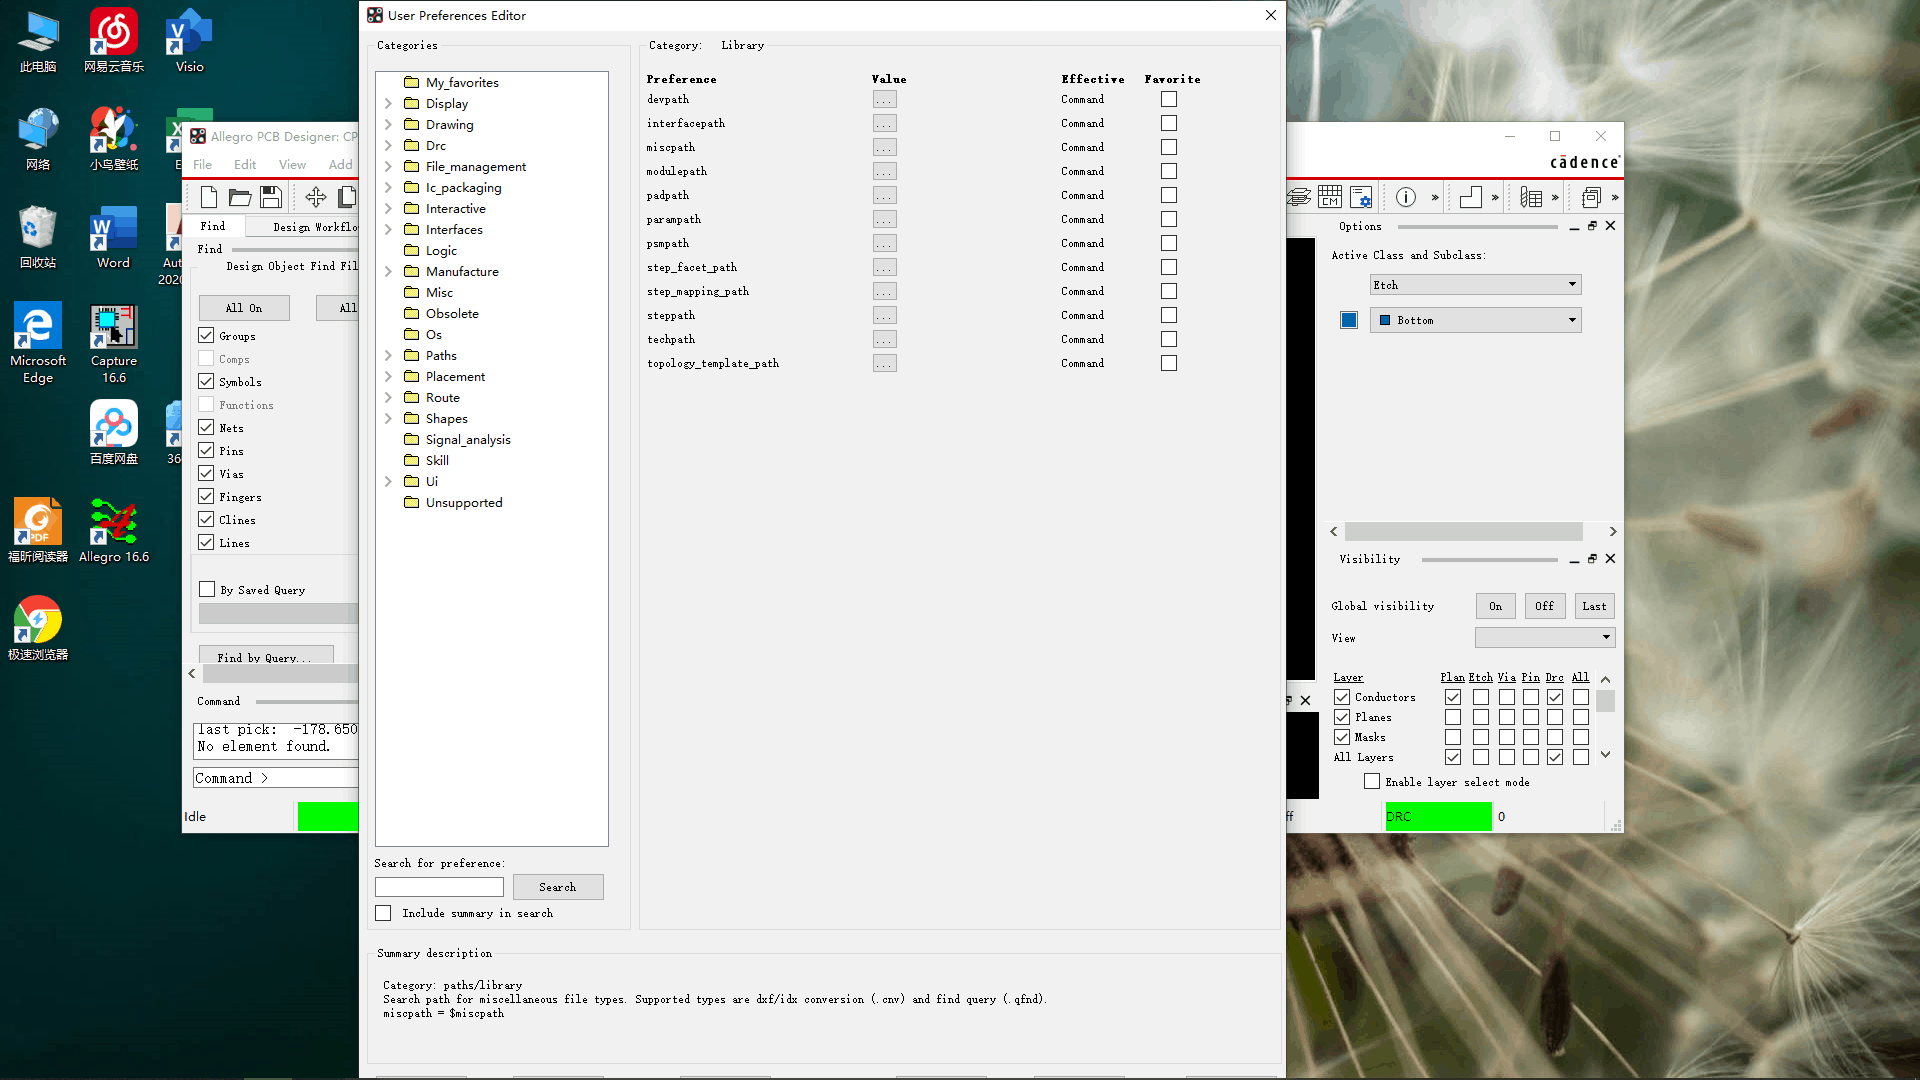Image resolution: width=1920 pixels, height=1080 pixels.
Task: Mark padpath as favorite
Action: (x=1168, y=195)
